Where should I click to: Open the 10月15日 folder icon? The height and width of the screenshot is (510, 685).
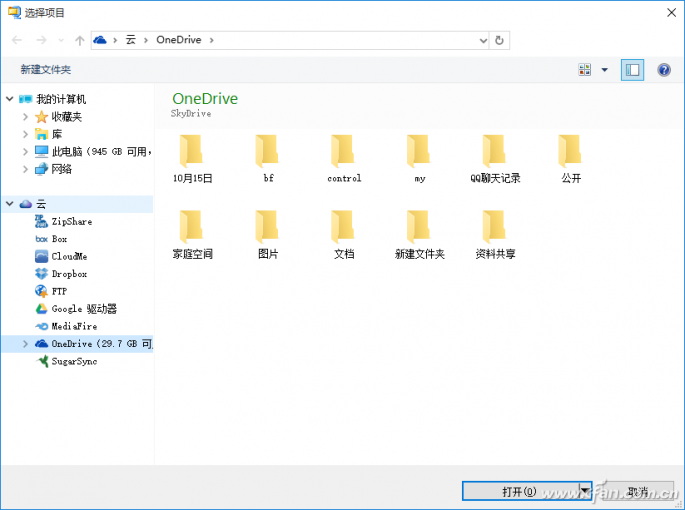pyautogui.click(x=191, y=151)
